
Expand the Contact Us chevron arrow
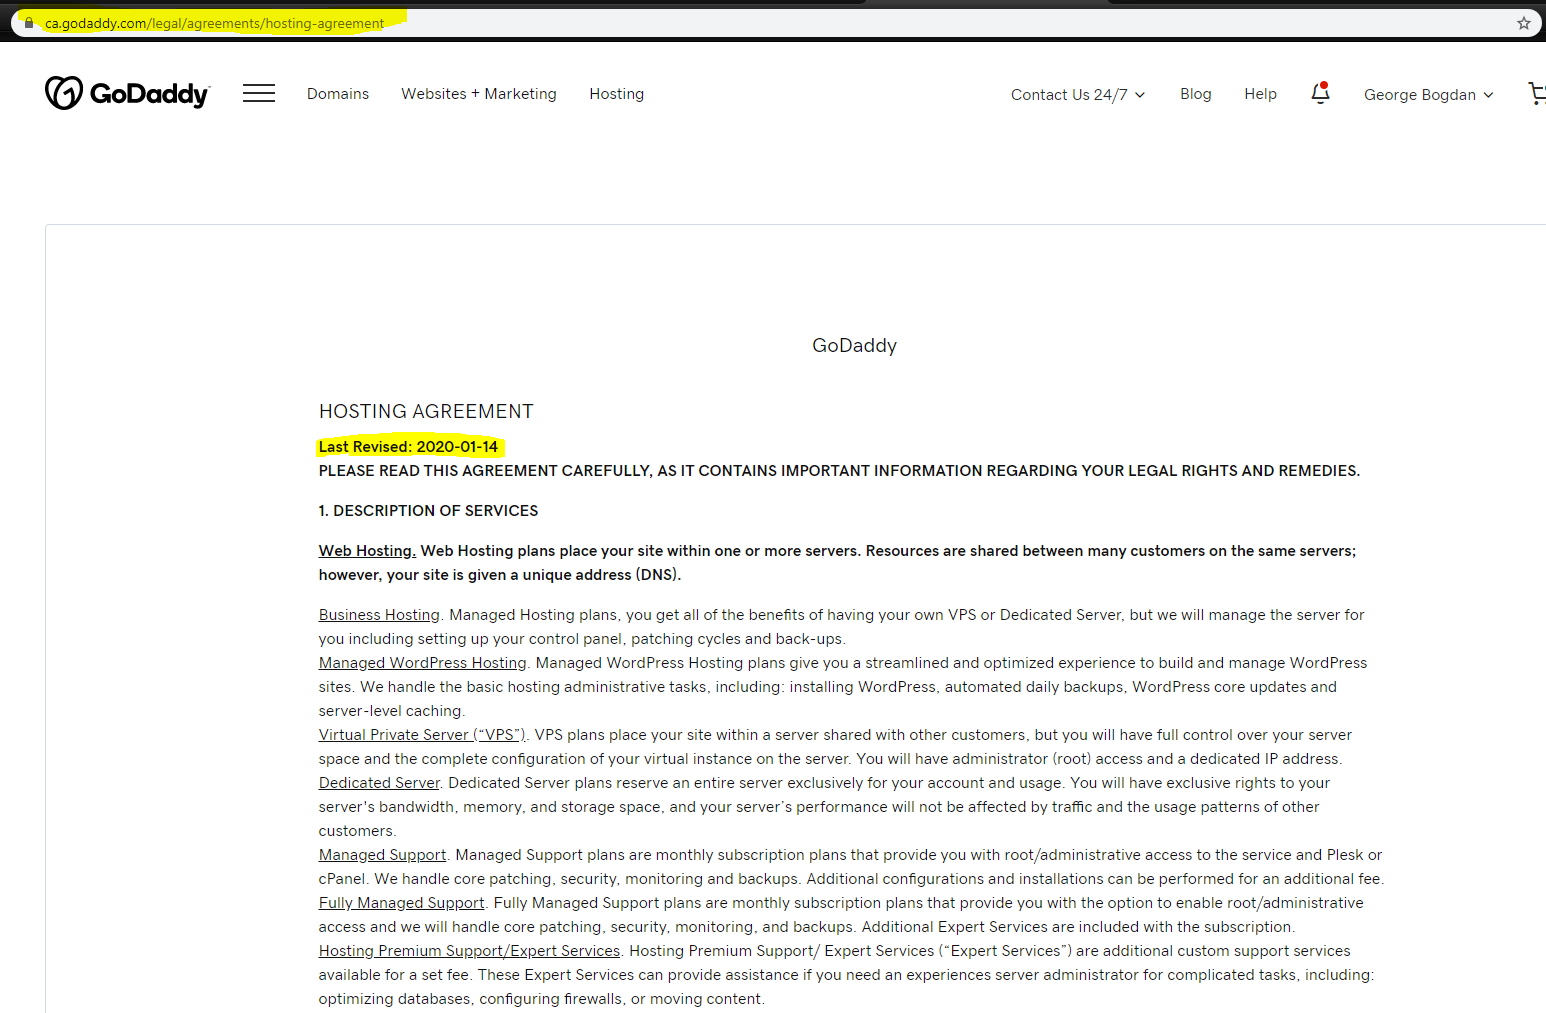1140,95
